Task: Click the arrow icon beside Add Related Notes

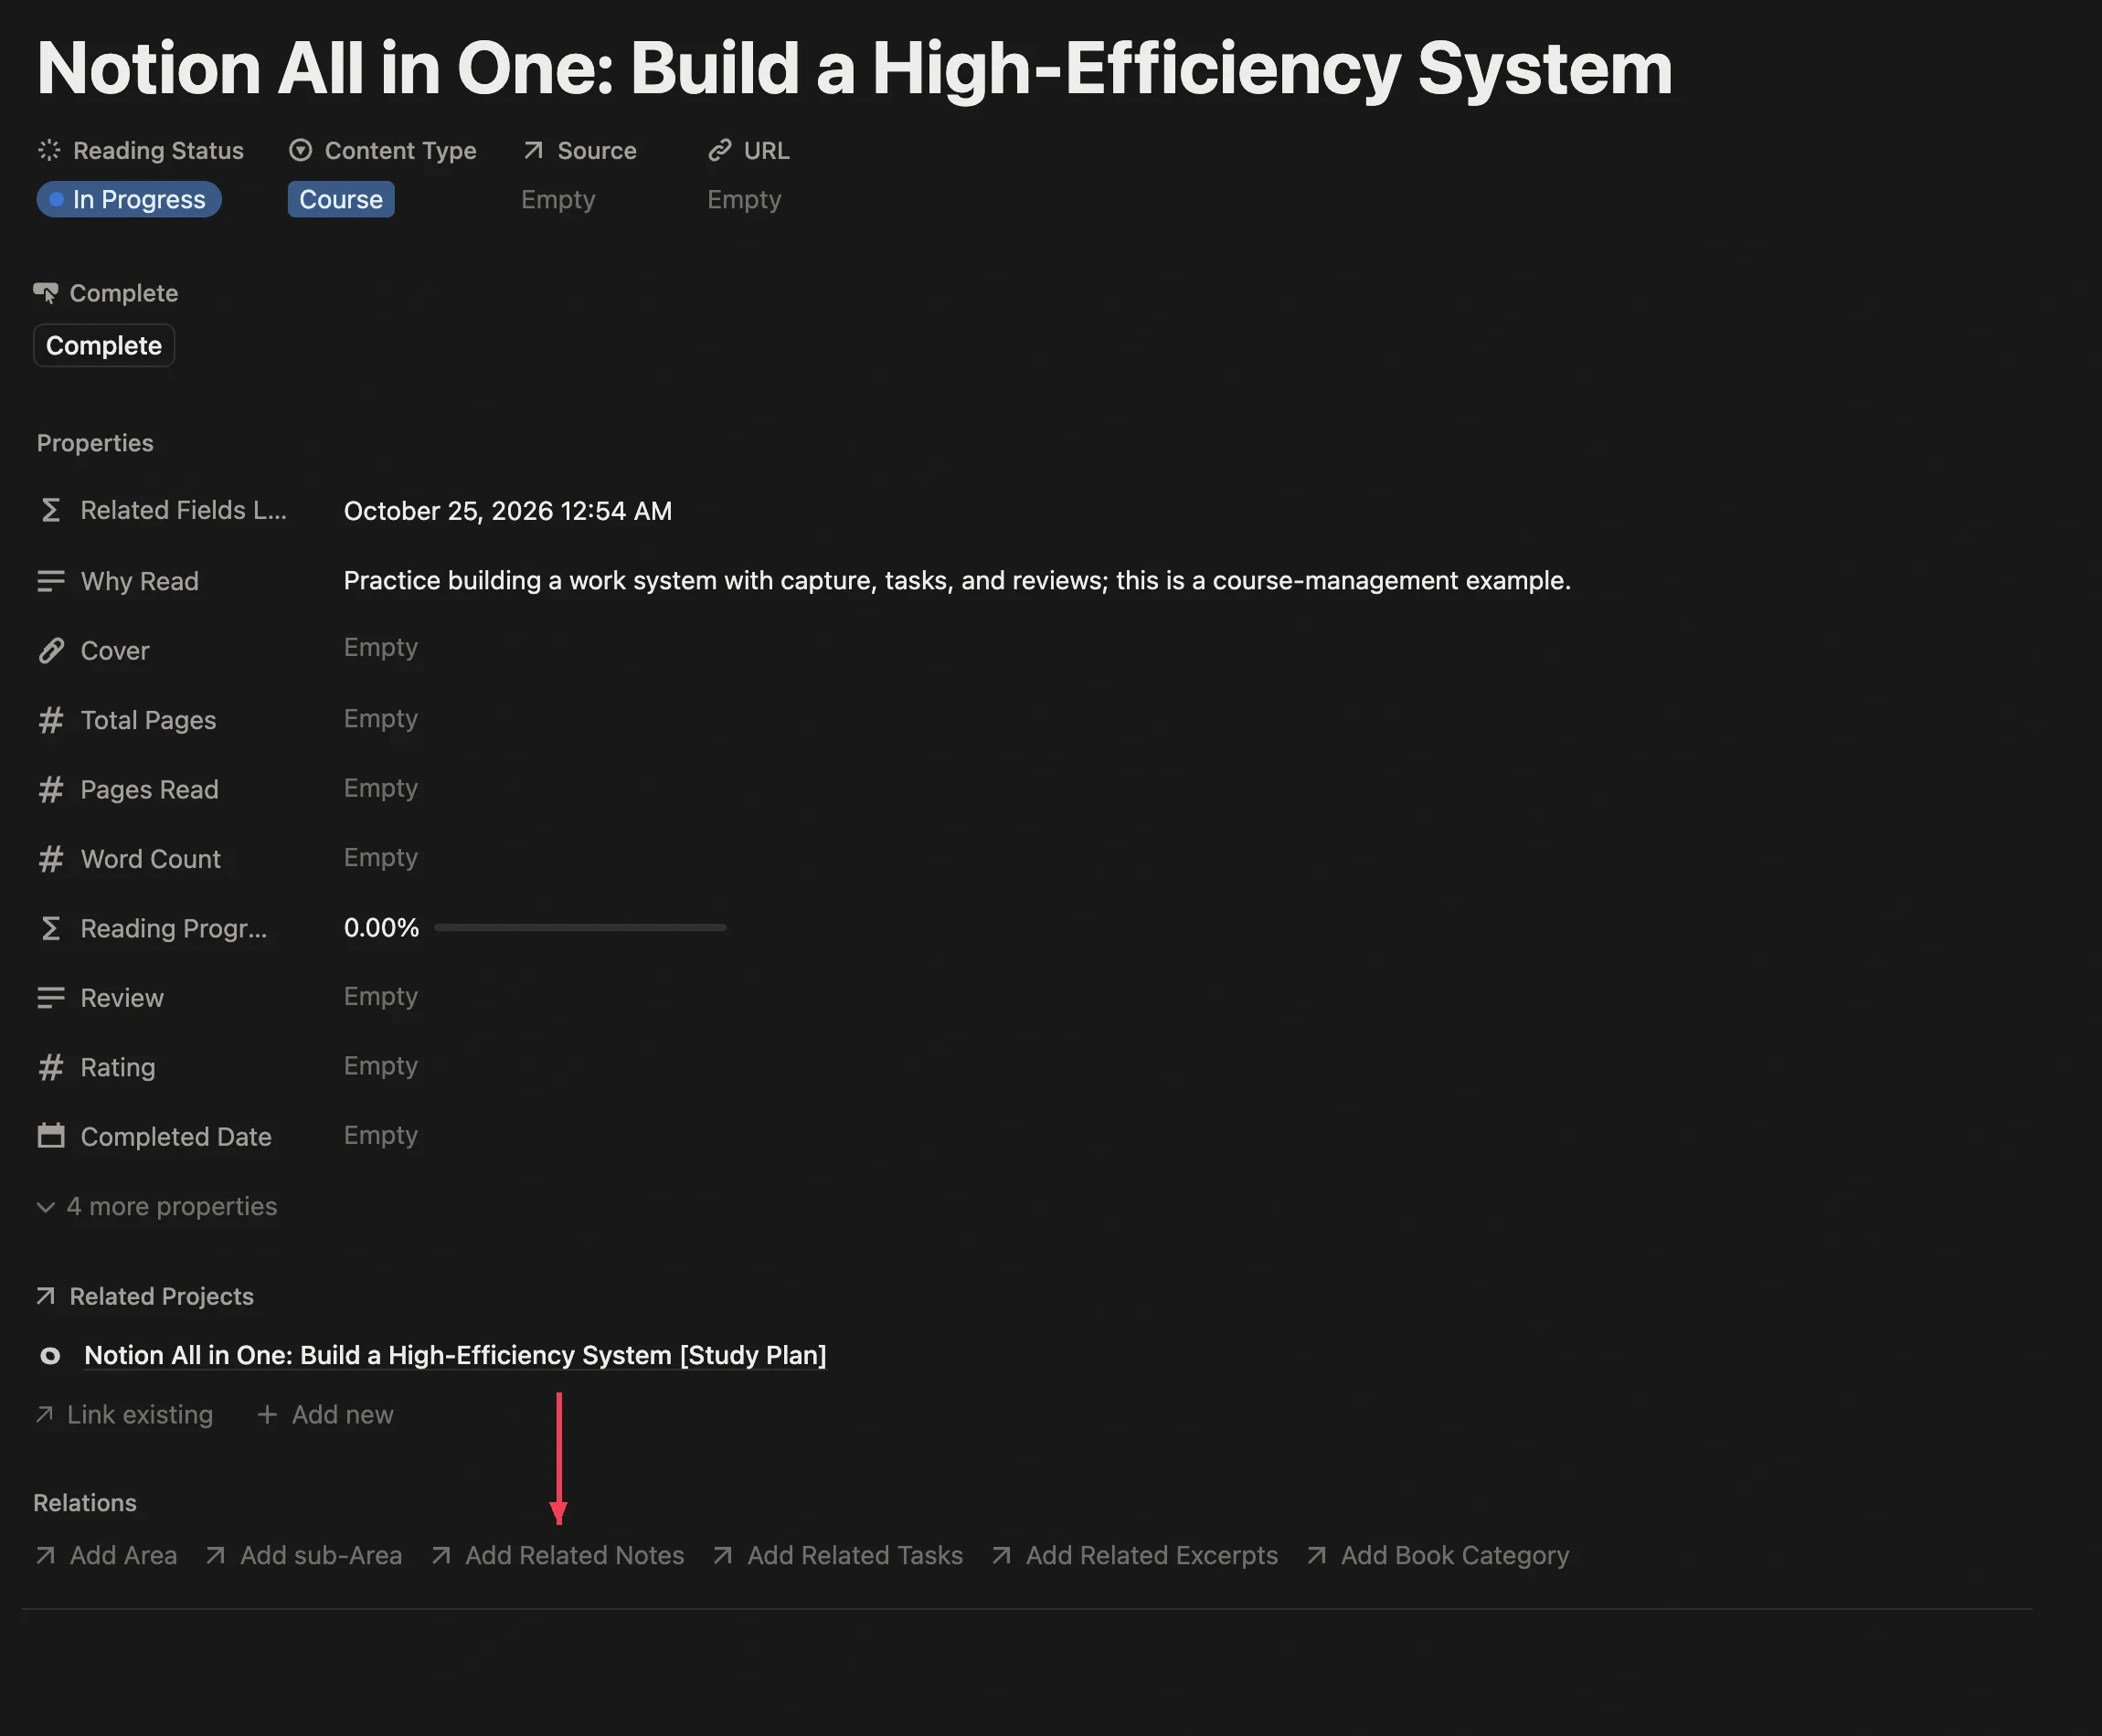Action: pos(441,1555)
